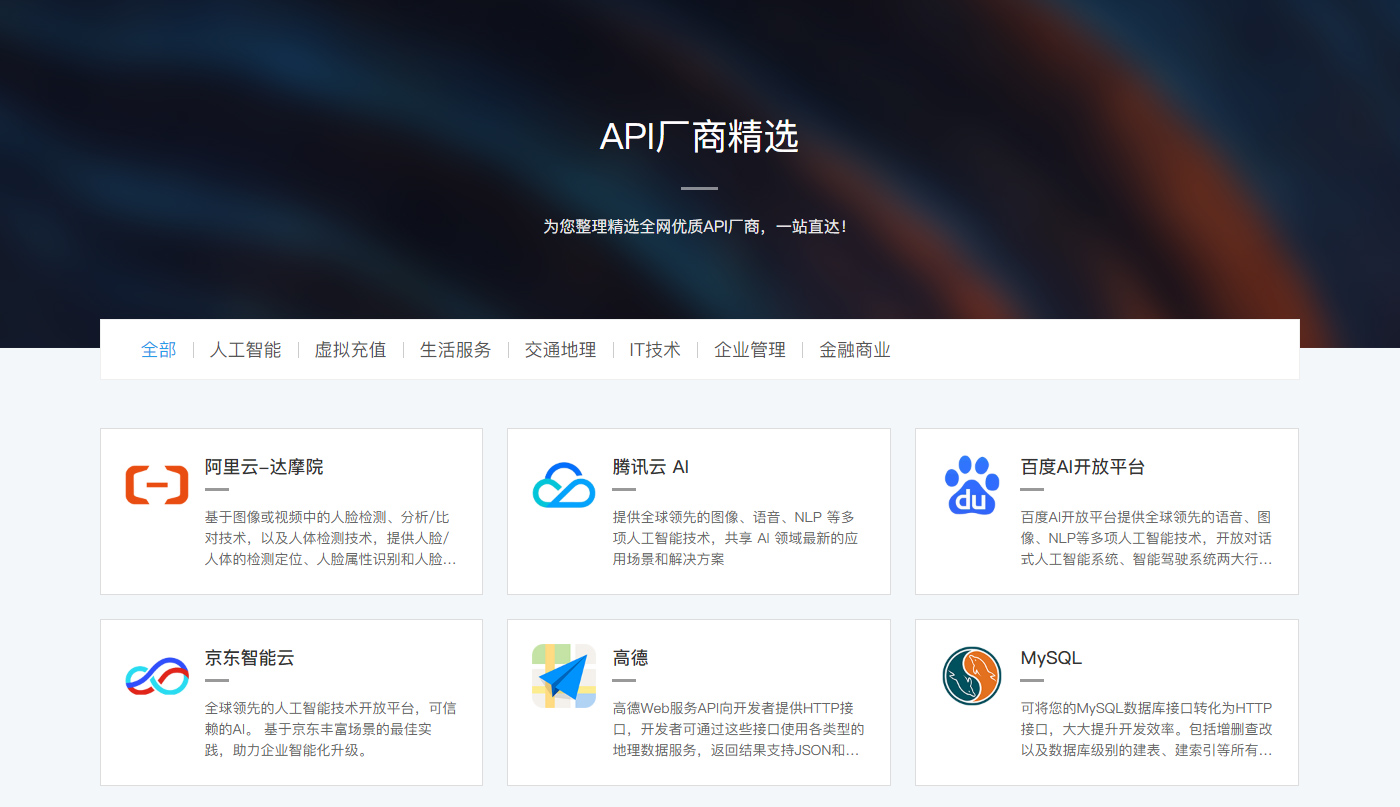Click the Gaode paper plane map icon

point(564,676)
